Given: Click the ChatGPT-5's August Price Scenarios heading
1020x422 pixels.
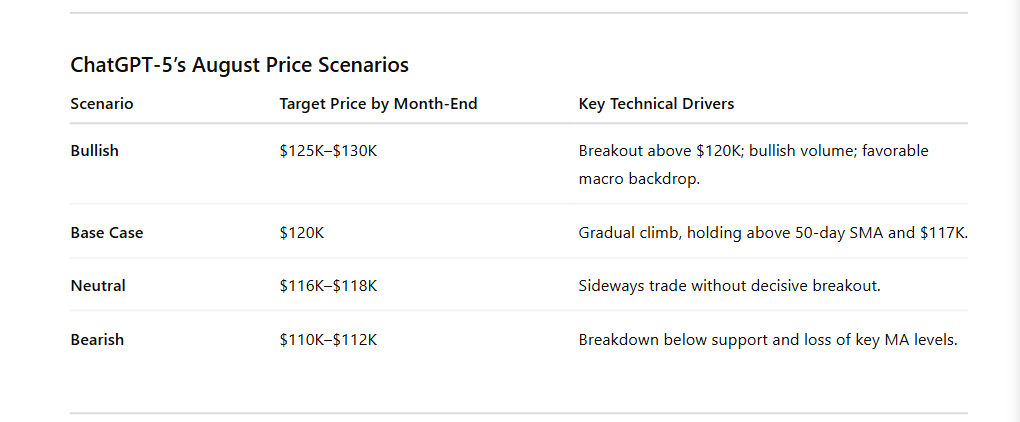Looking at the screenshot, I should 239,65.
